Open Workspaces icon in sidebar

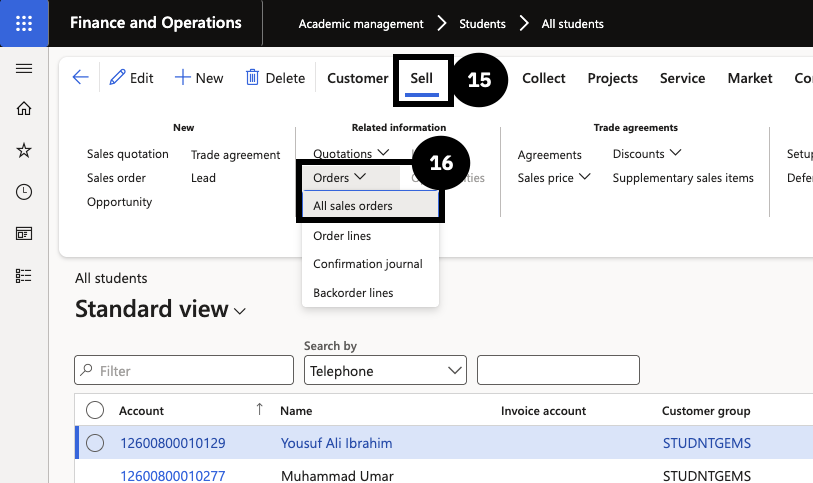24,234
